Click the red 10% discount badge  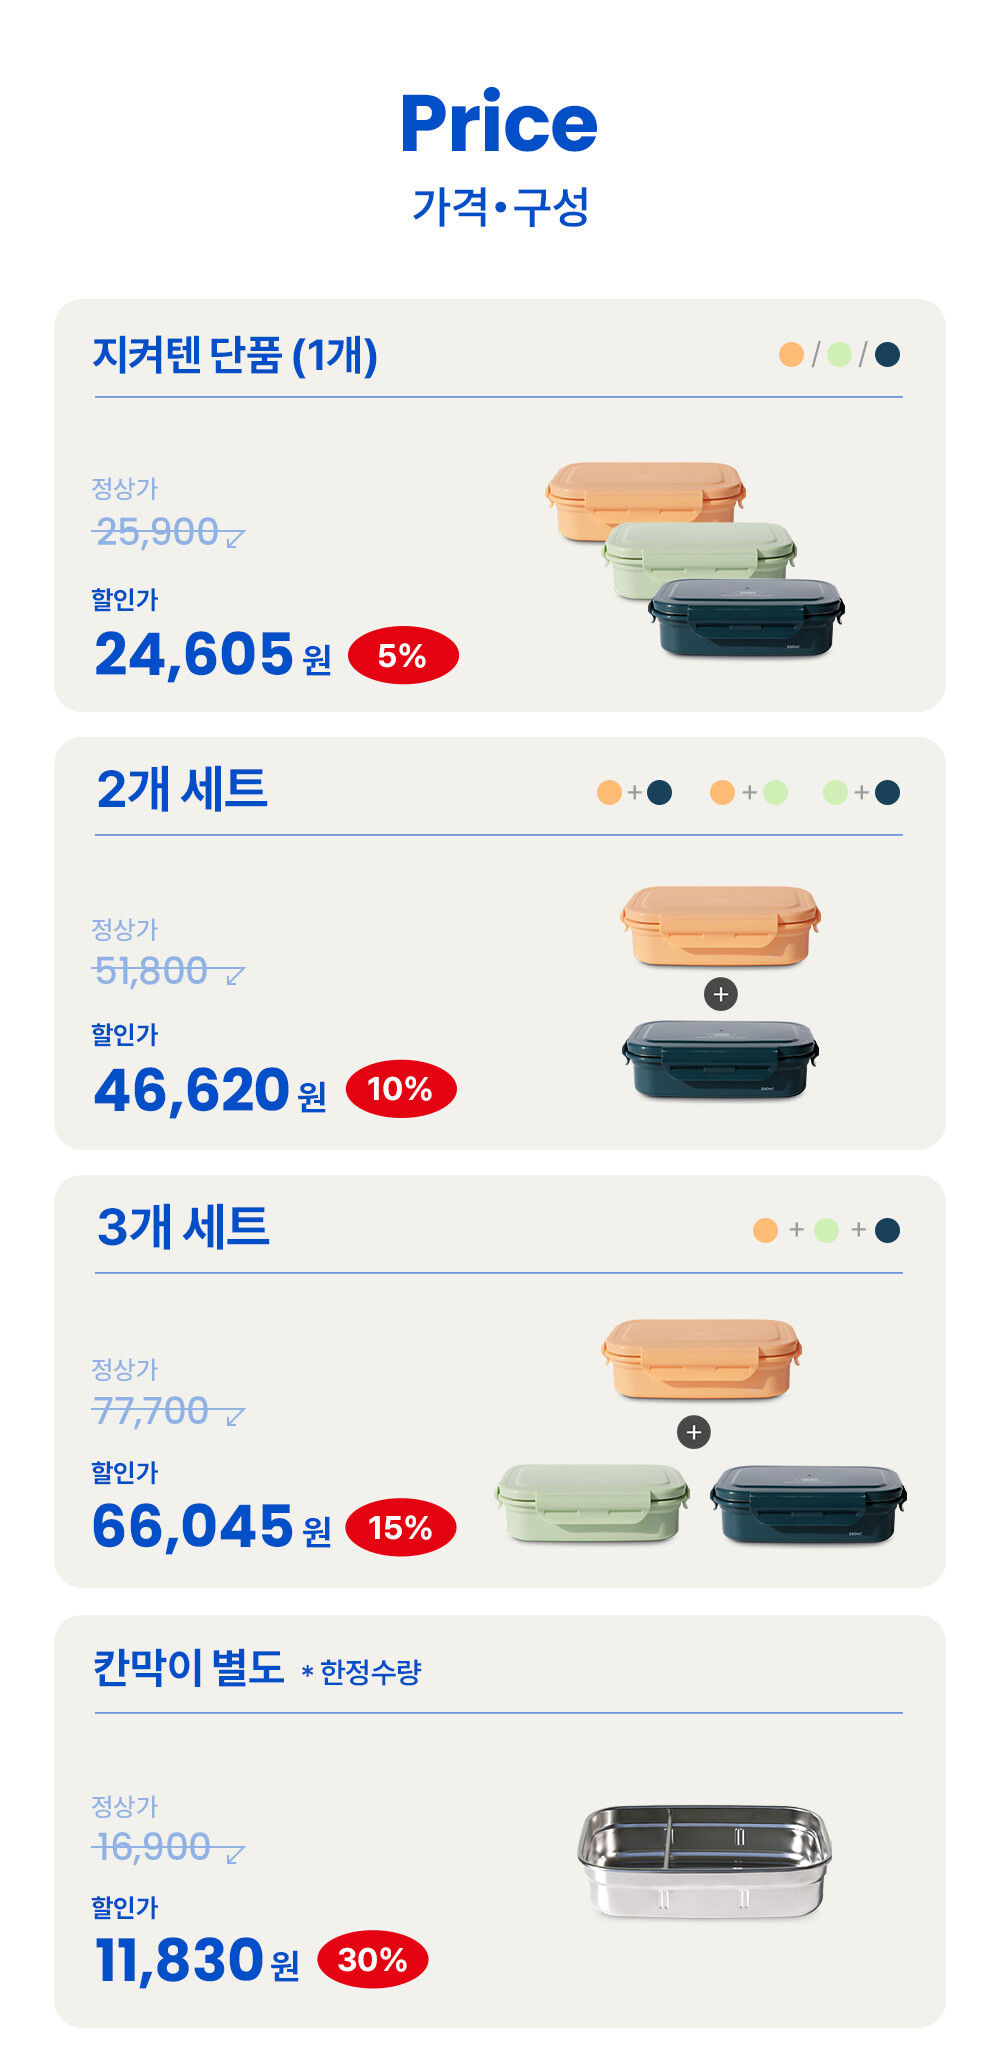(x=401, y=1089)
